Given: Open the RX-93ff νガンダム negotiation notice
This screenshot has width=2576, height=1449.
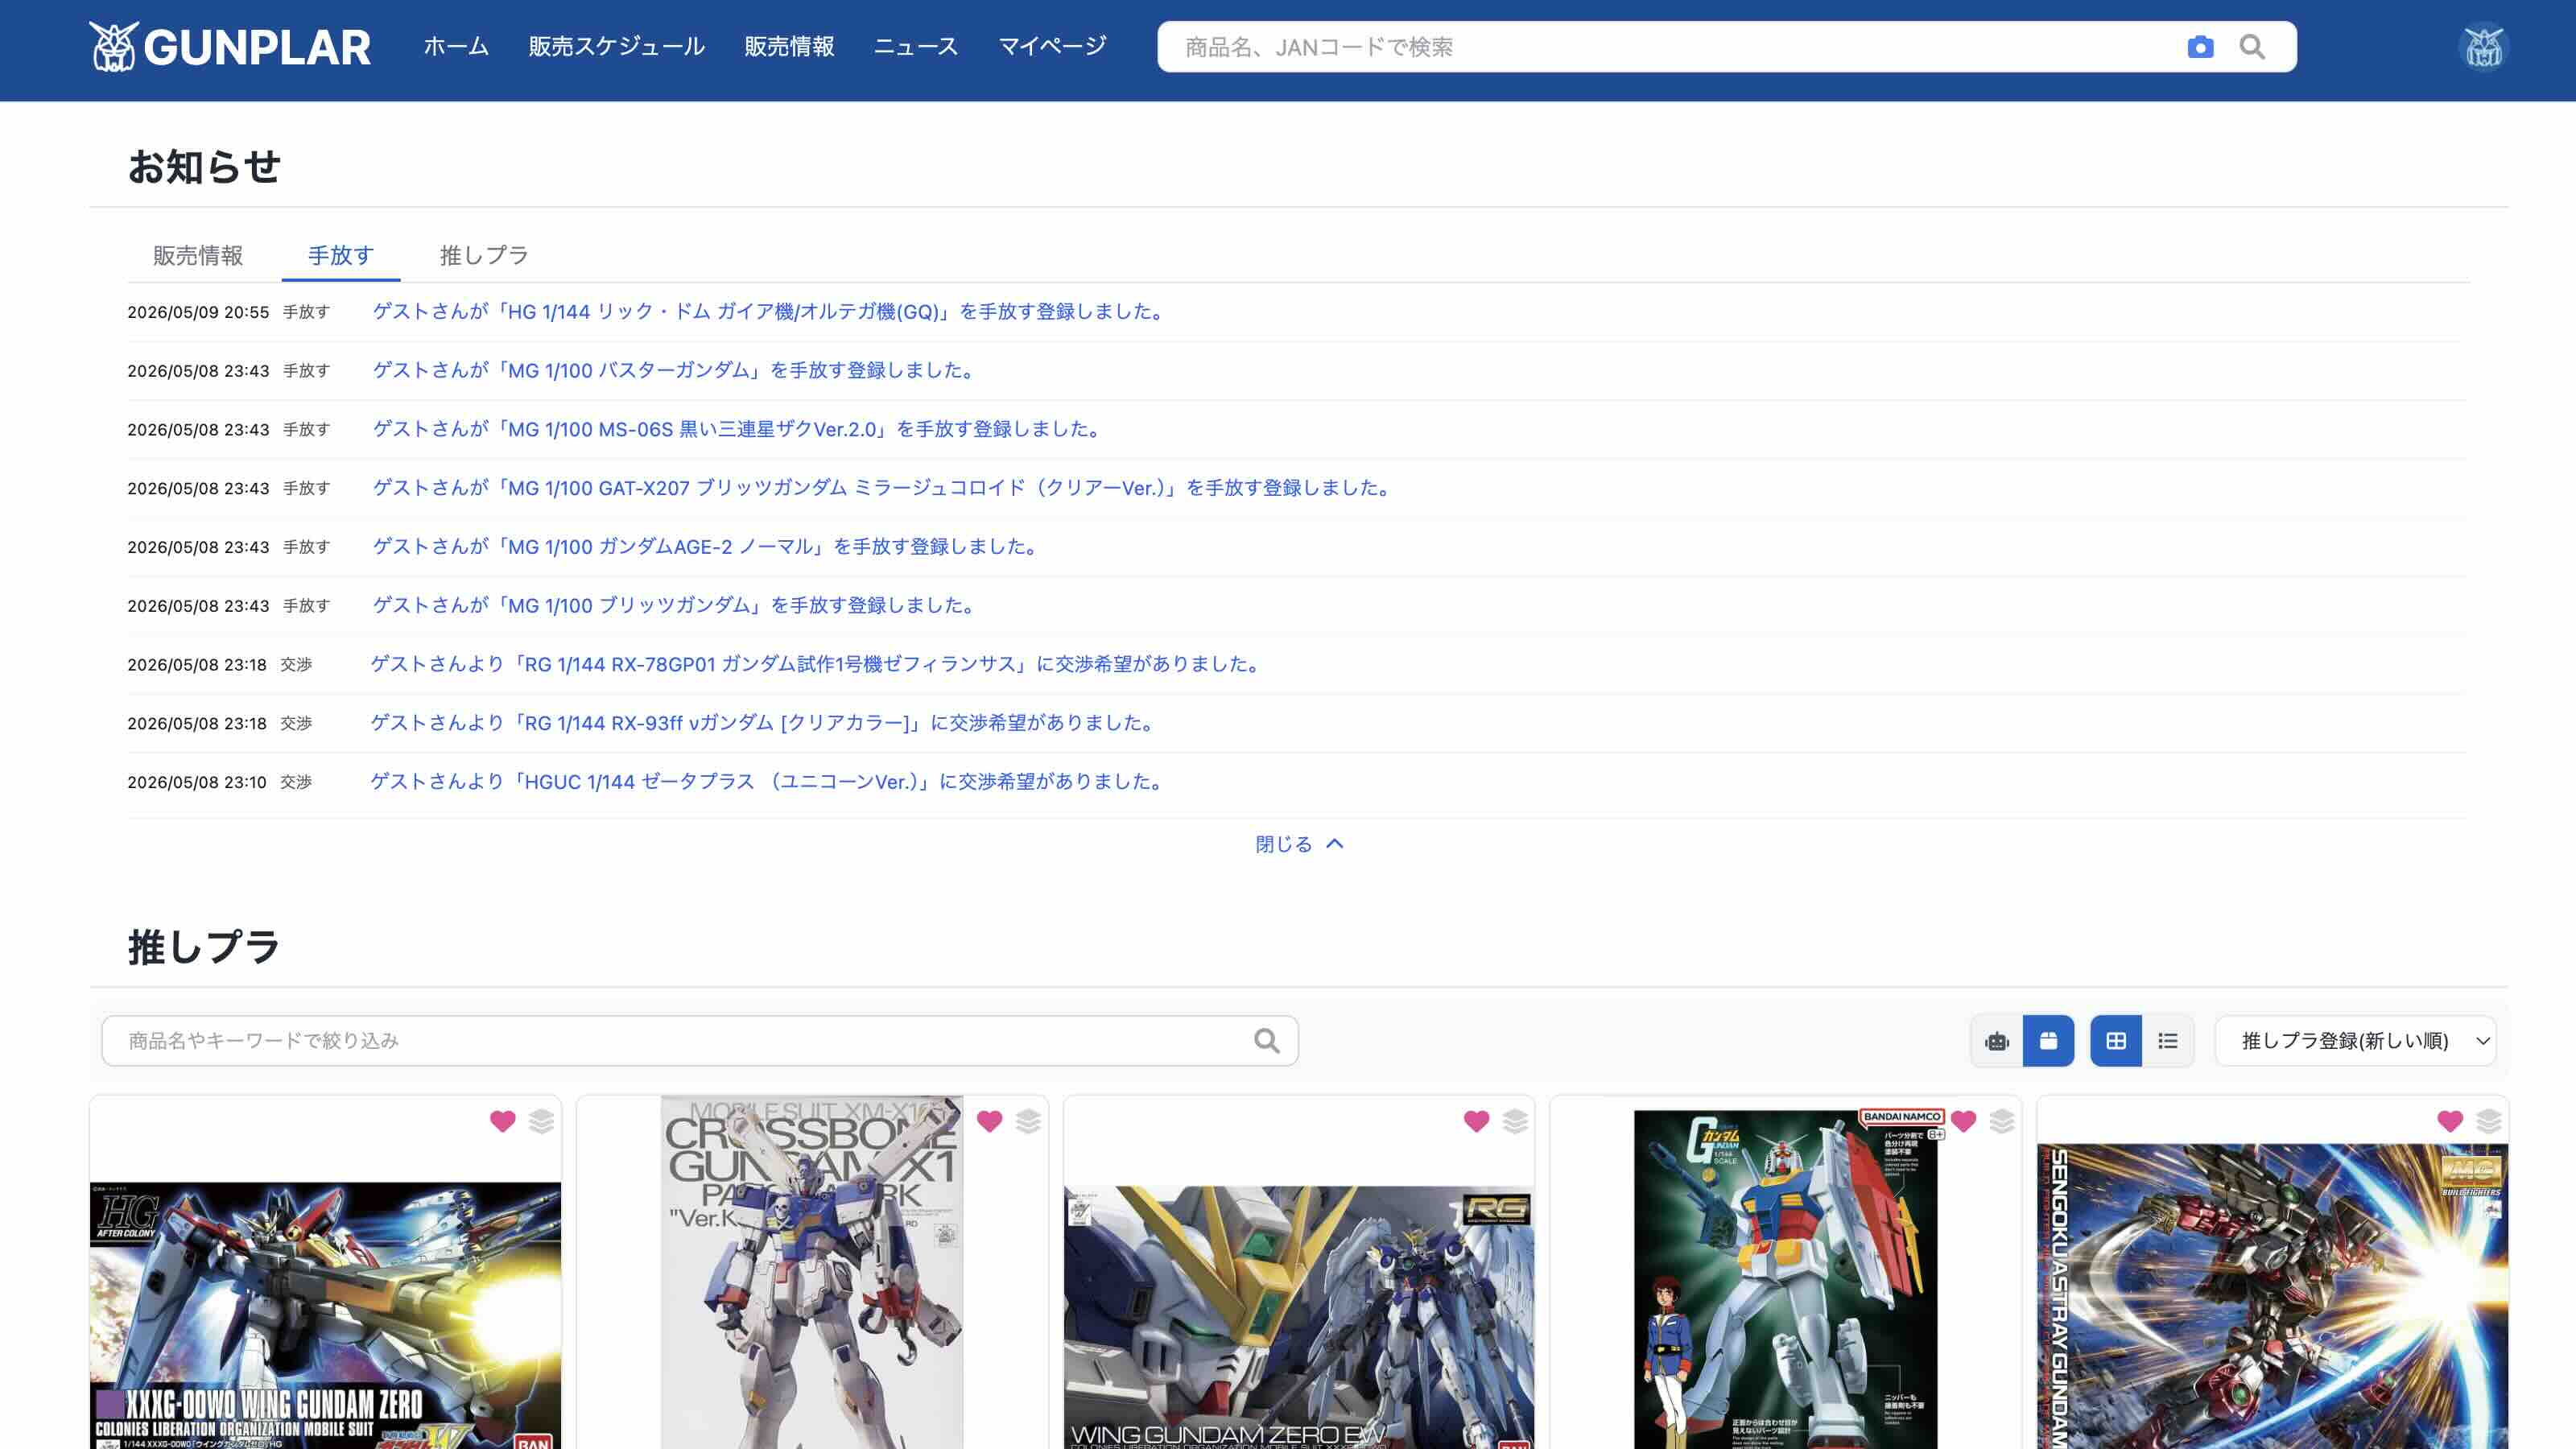Looking at the screenshot, I should pos(764,723).
